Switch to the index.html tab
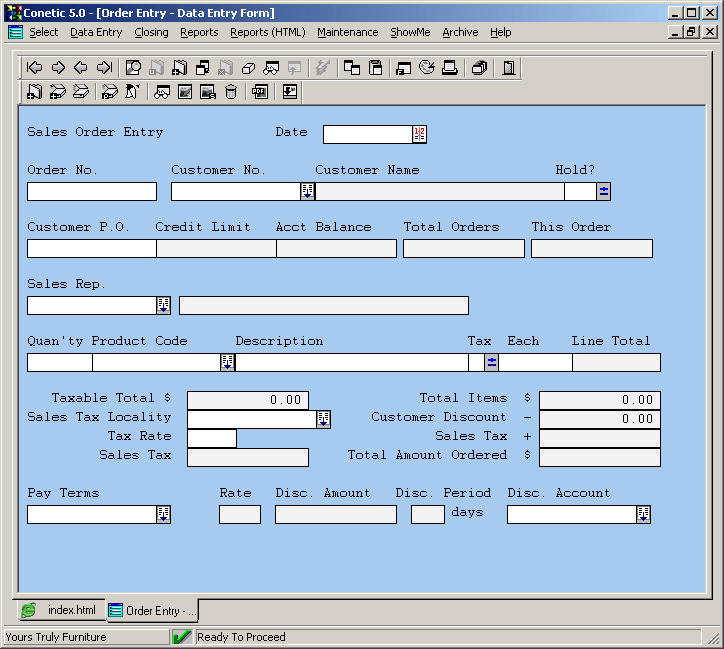 click(x=62, y=610)
